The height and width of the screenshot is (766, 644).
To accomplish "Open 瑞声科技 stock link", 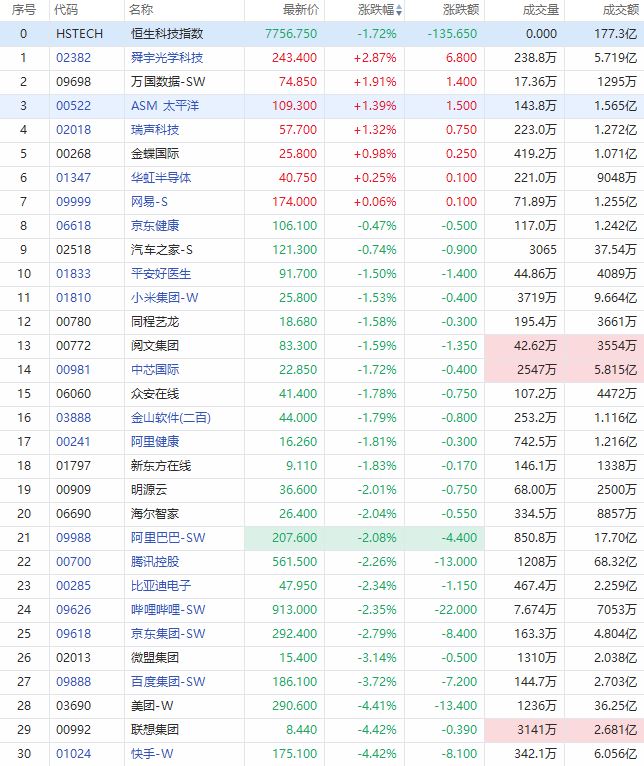I will point(155,129).
